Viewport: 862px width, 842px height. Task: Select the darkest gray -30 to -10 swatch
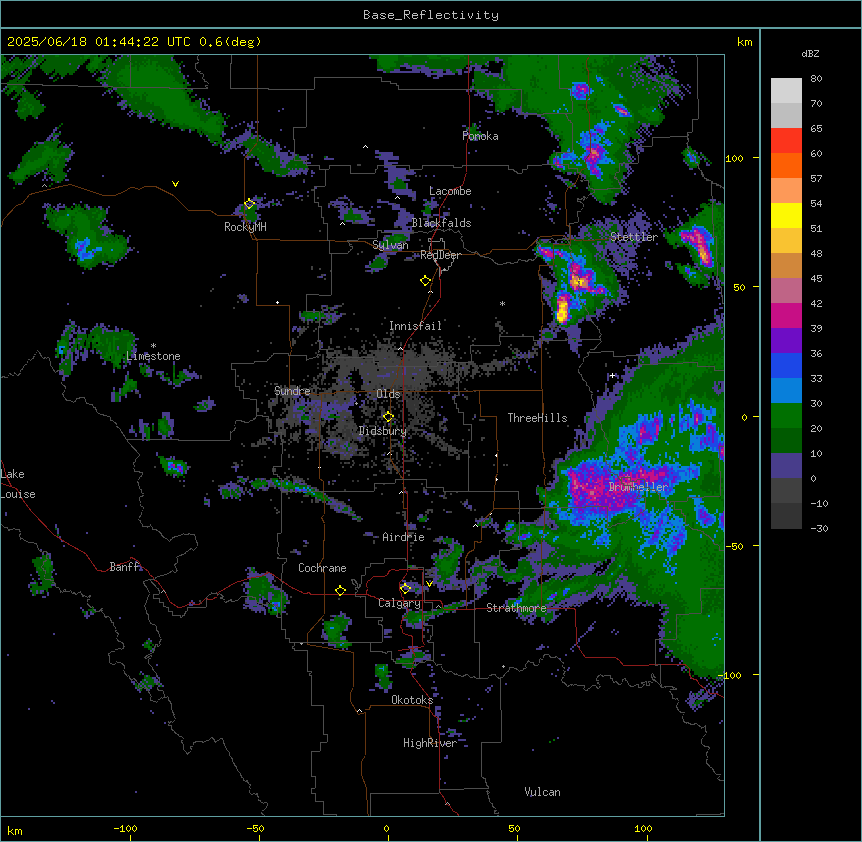click(786, 516)
